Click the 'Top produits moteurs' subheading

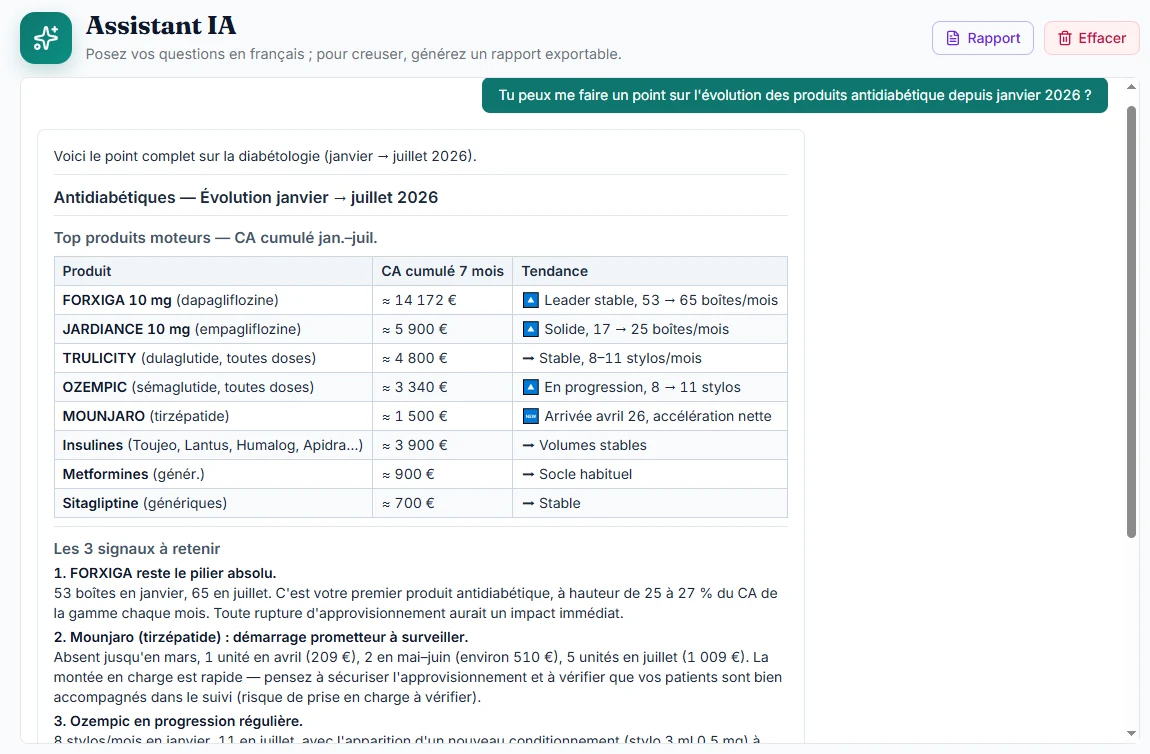click(215, 238)
